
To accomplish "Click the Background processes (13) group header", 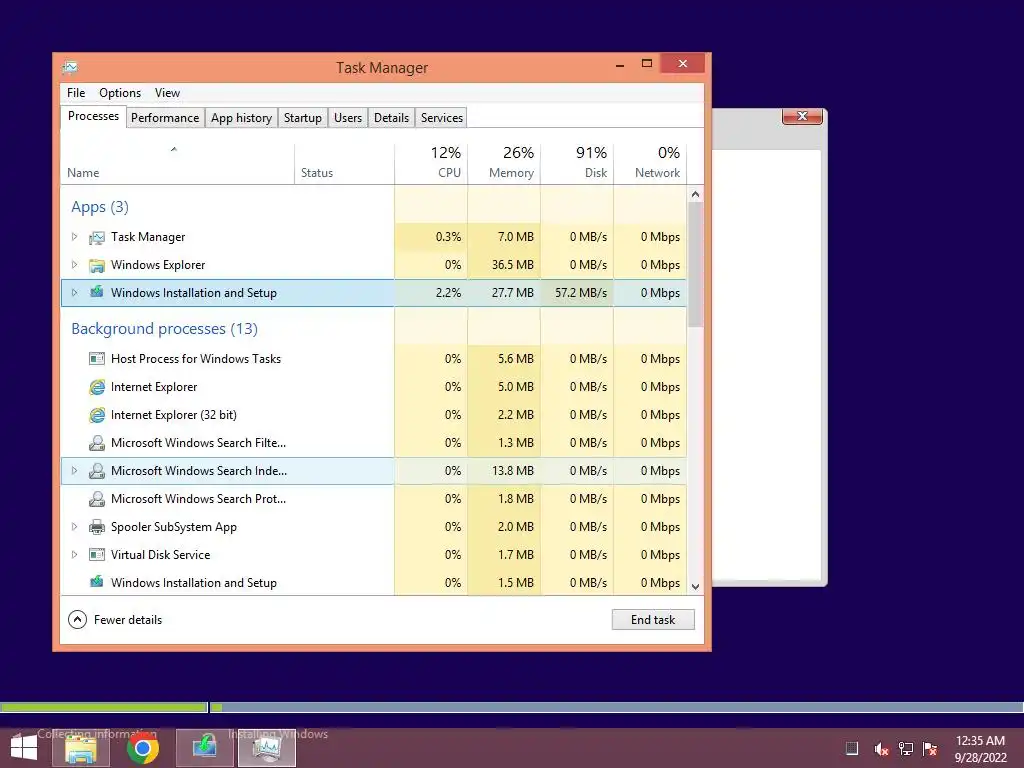I will click(165, 328).
